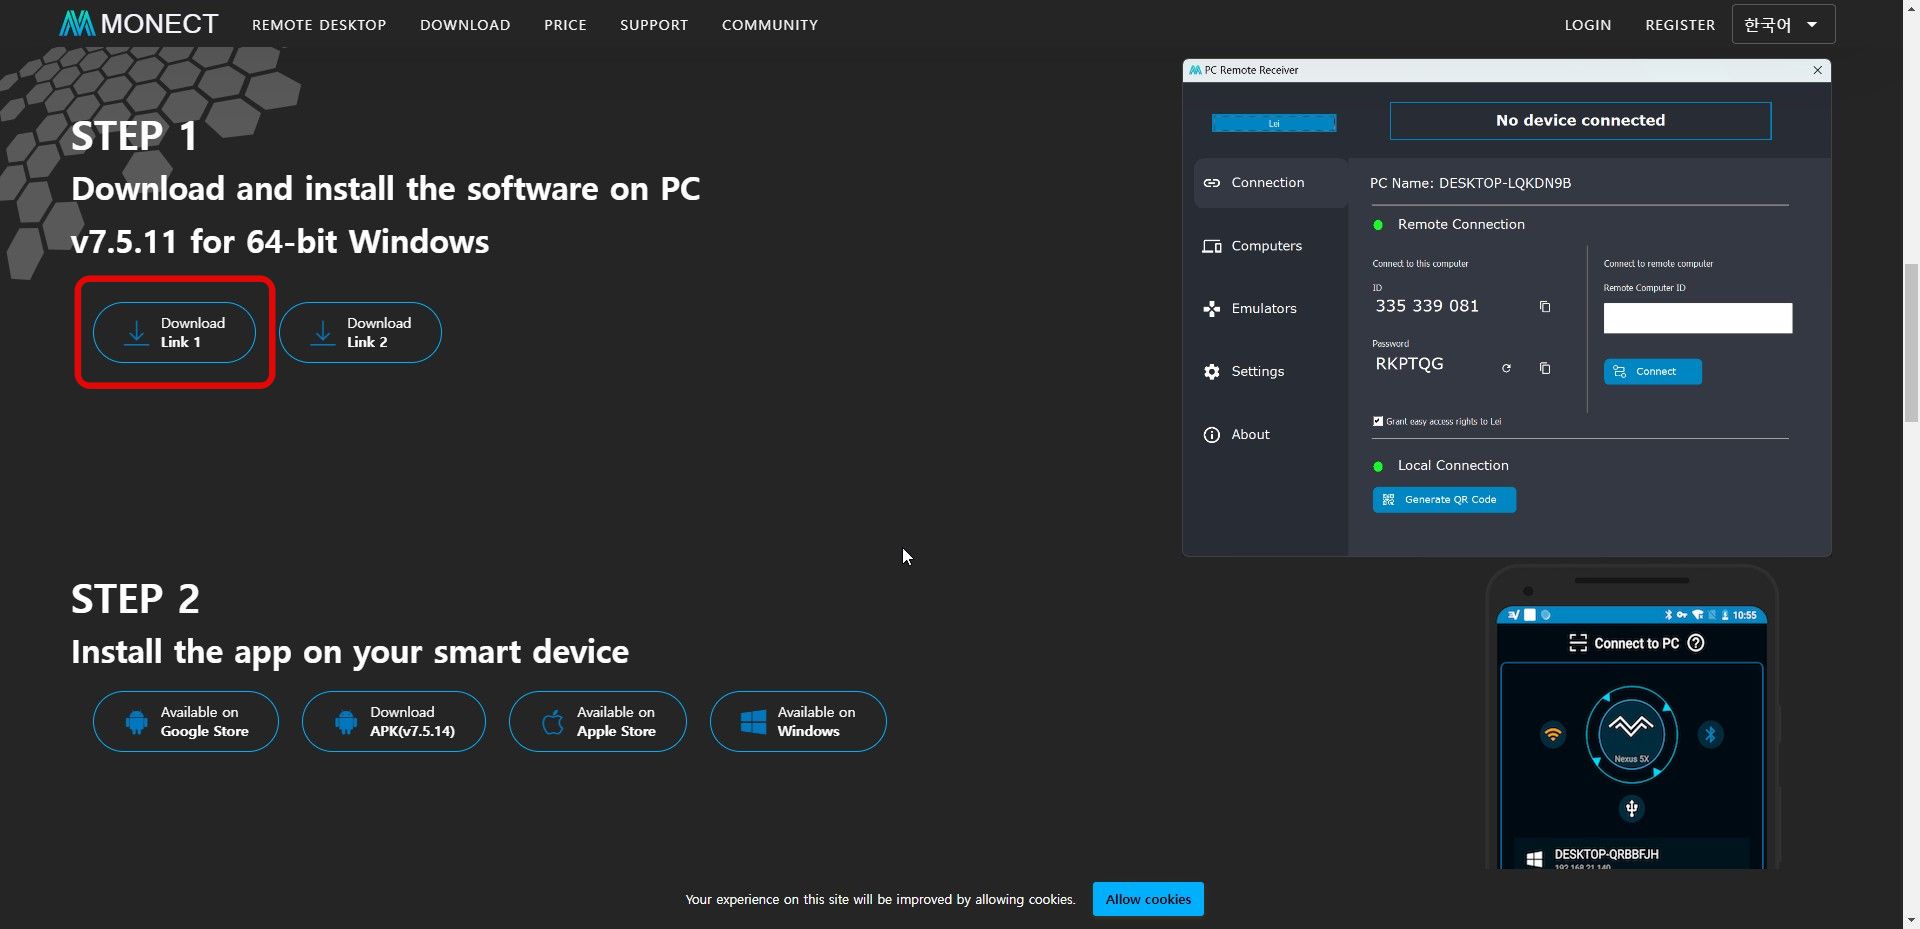This screenshot has height=929, width=1920.
Task: Click the LOGIN link
Action: click(x=1588, y=25)
